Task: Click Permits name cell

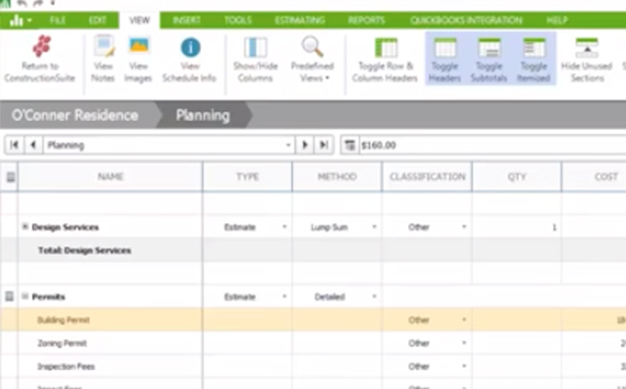Action: [x=111, y=296]
